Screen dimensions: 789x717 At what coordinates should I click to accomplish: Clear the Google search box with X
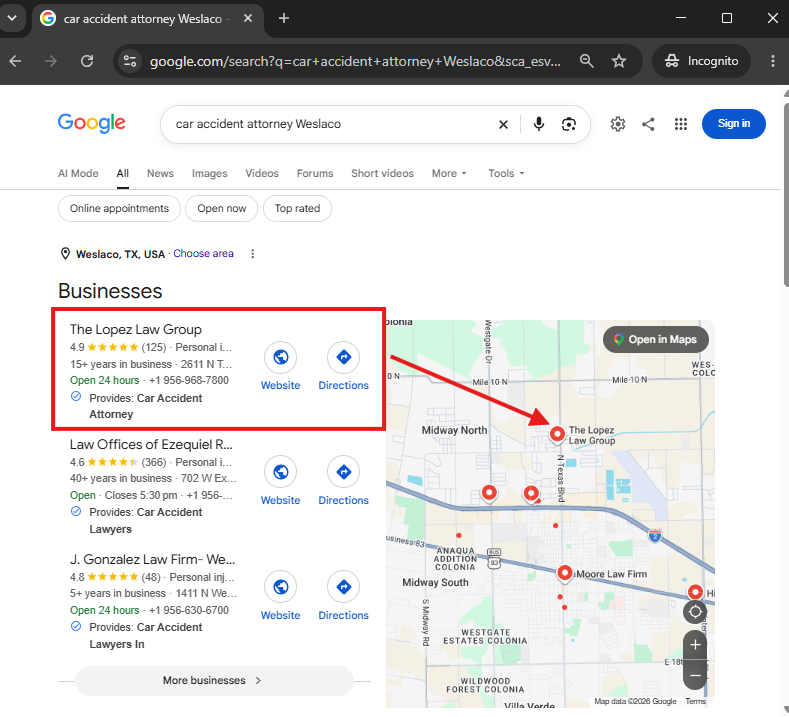[x=503, y=124]
